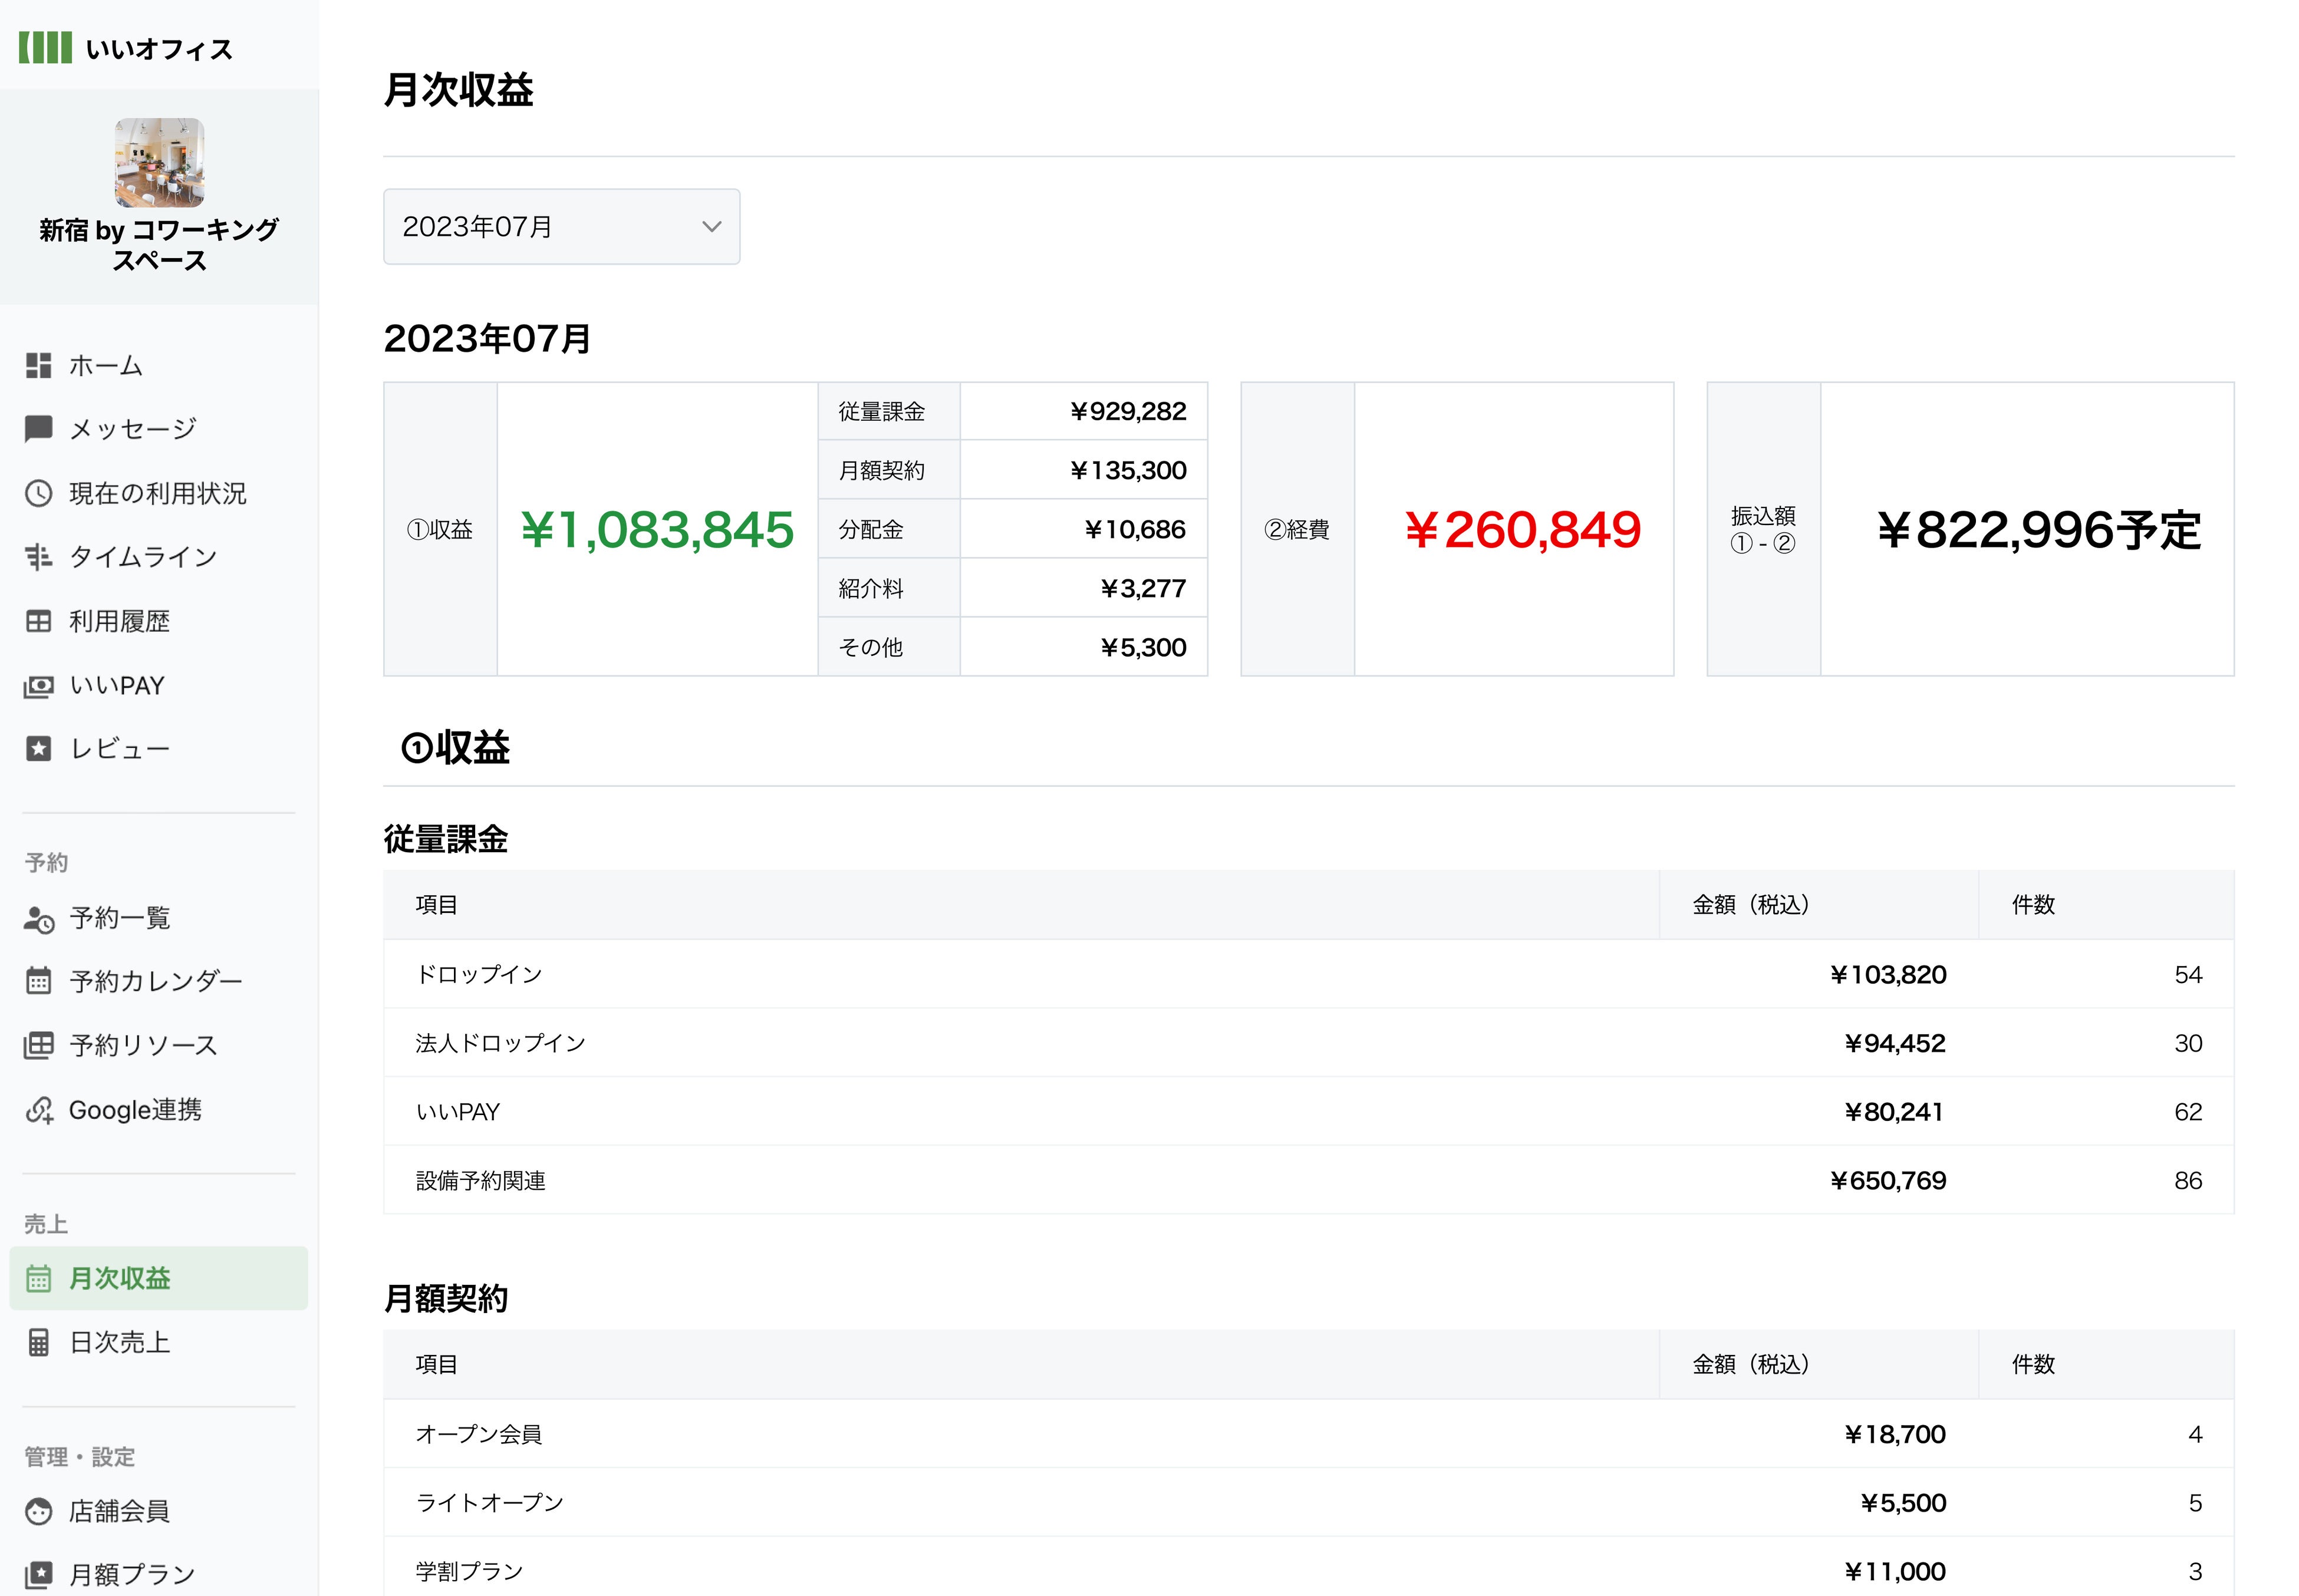
Task: Open the Google連携 link icon
Action: pos(38,1110)
